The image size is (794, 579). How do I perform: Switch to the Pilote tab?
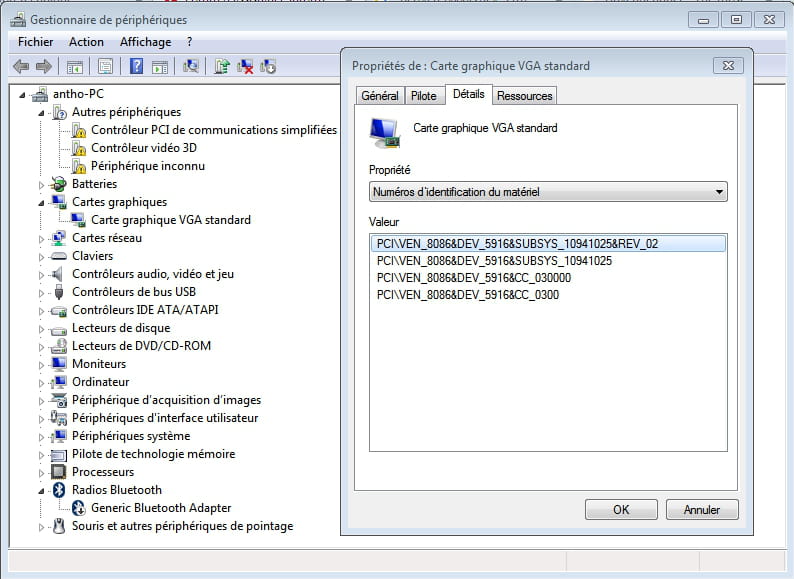423,96
